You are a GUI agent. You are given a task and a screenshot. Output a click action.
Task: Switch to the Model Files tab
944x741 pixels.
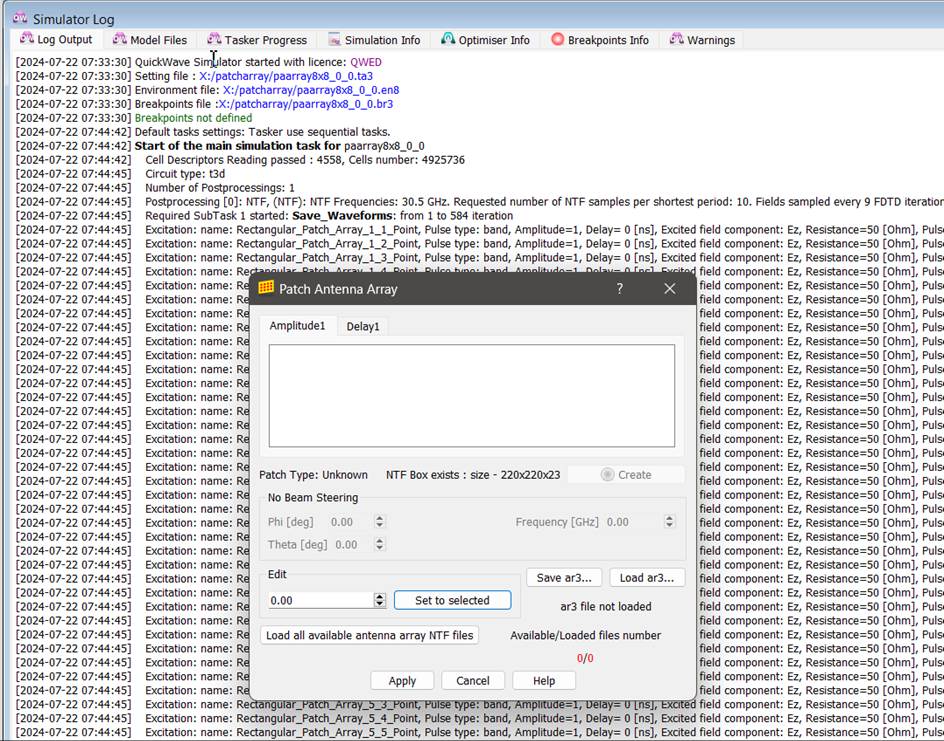click(150, 40)
